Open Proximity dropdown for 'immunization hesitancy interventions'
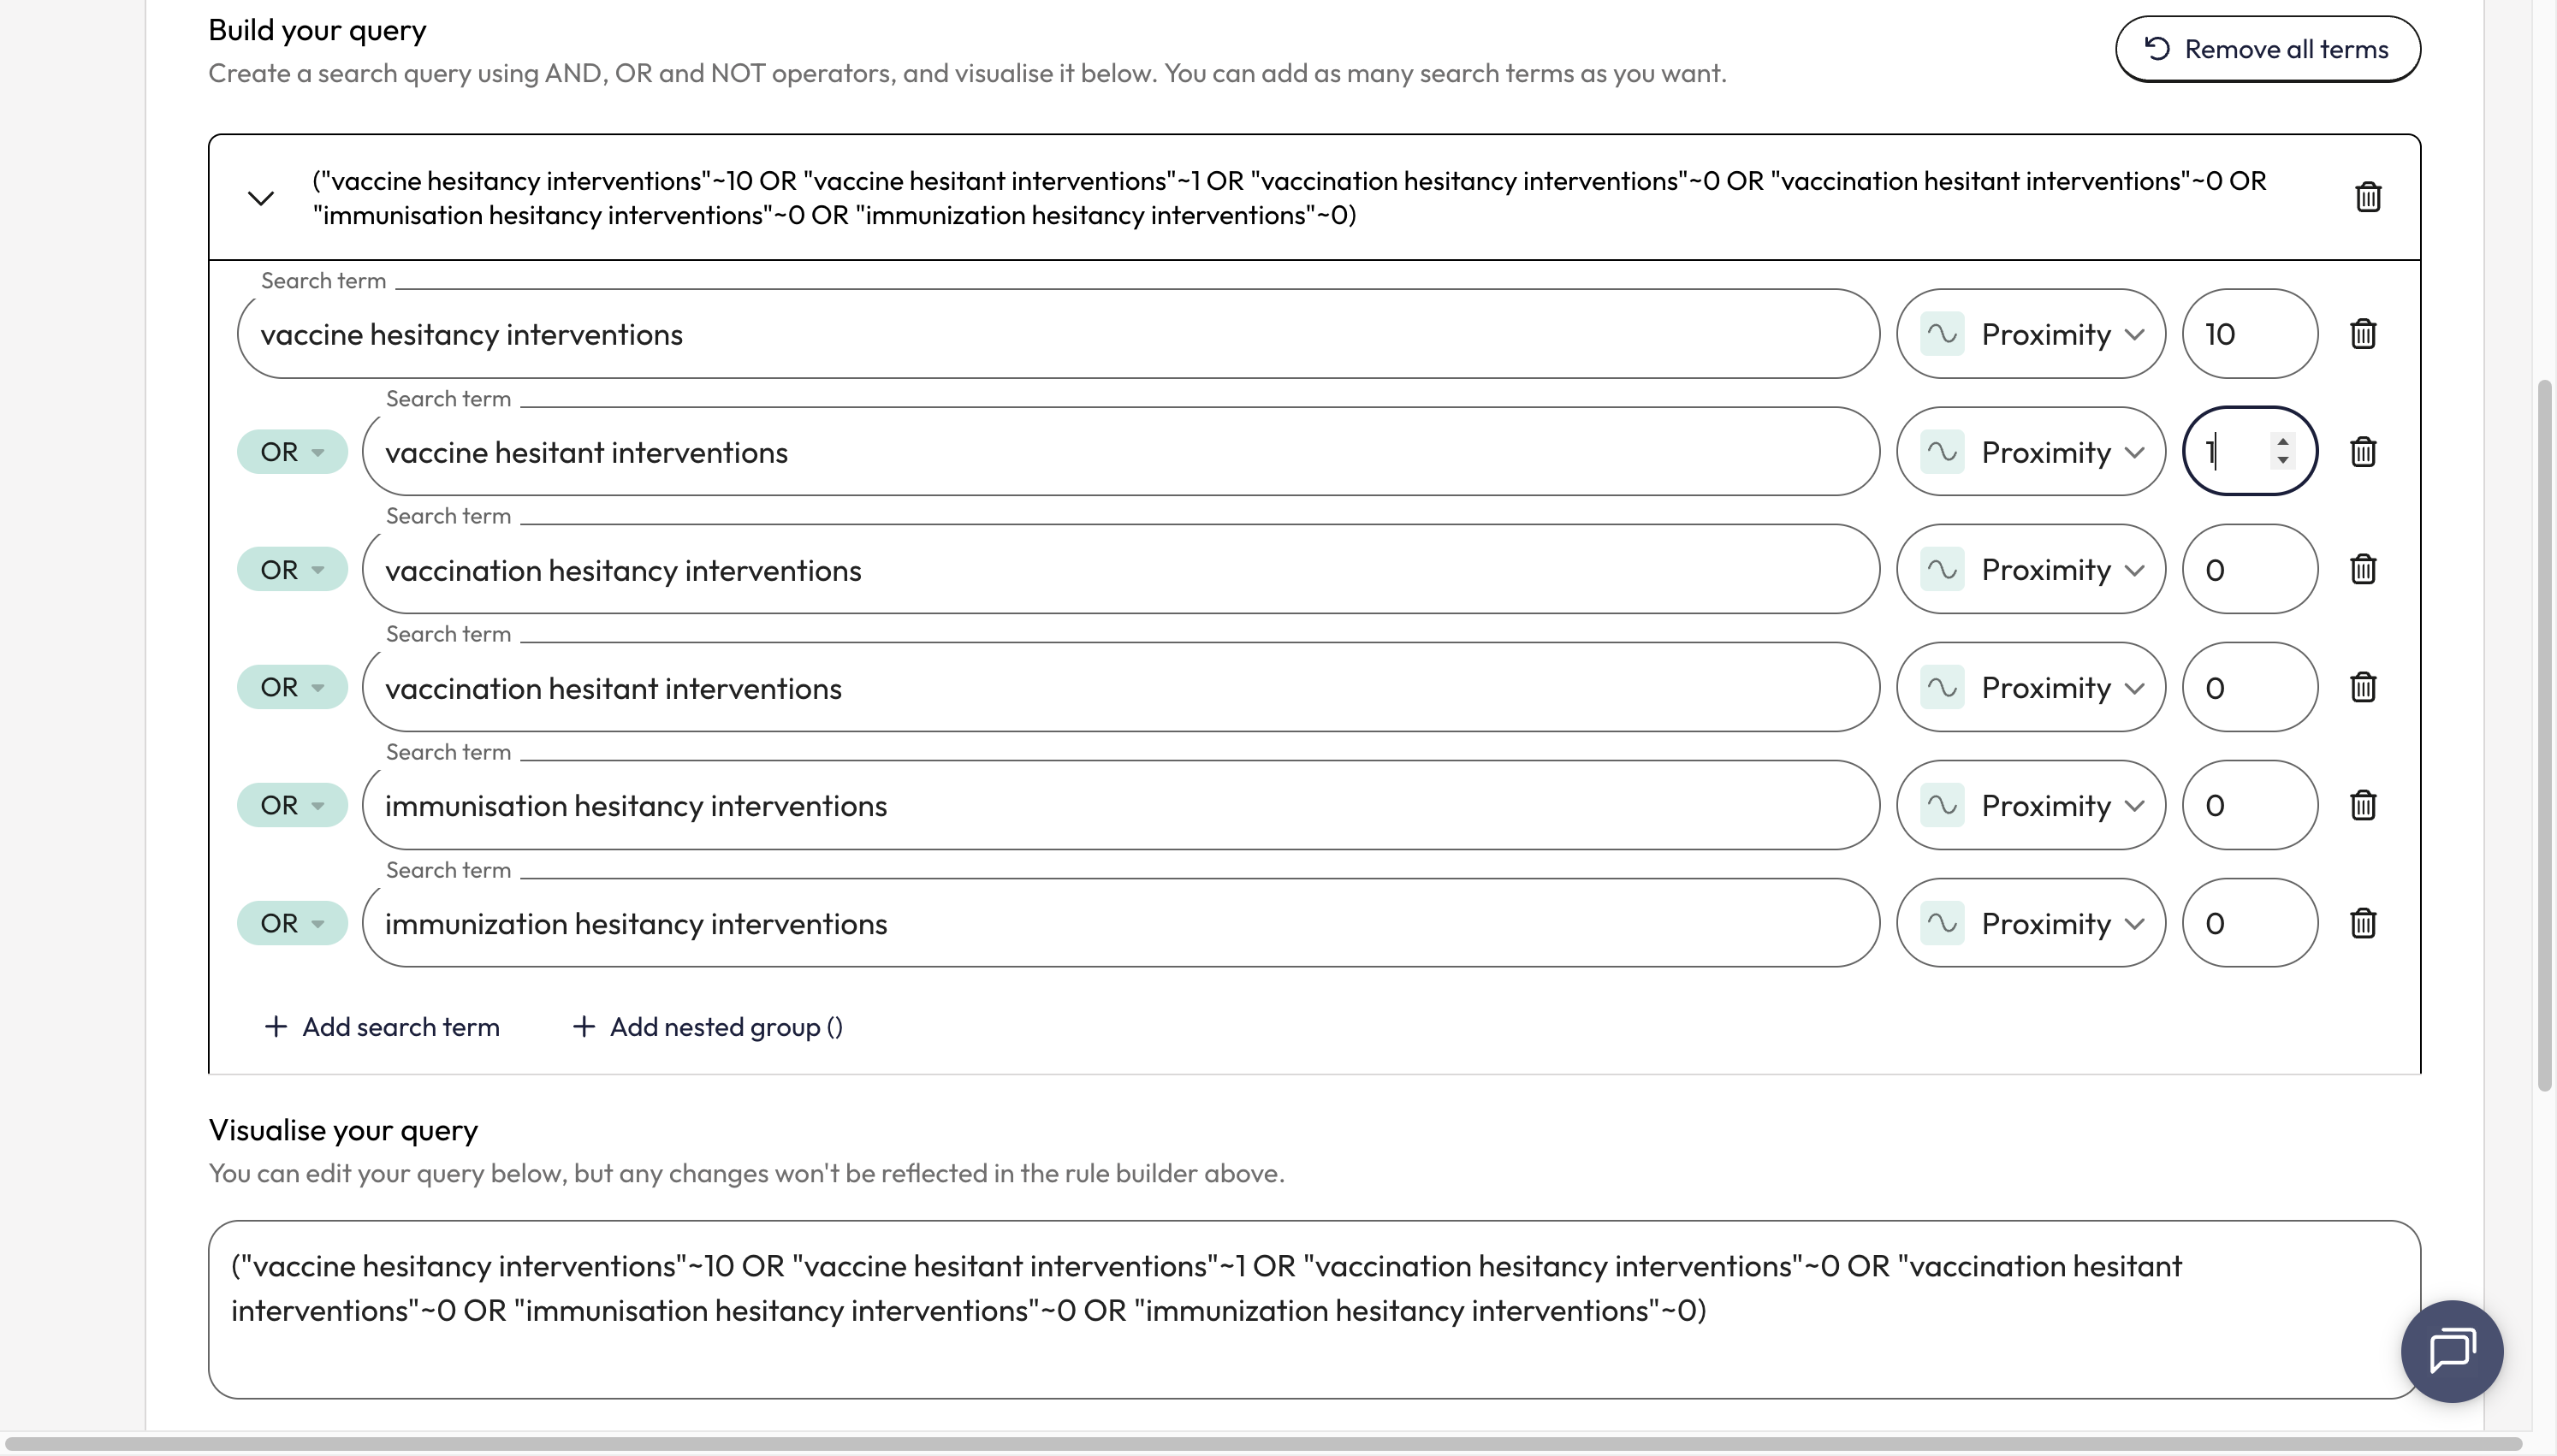The width and height of the screenshot is (2557, 1456). [x=2031, y=924]
